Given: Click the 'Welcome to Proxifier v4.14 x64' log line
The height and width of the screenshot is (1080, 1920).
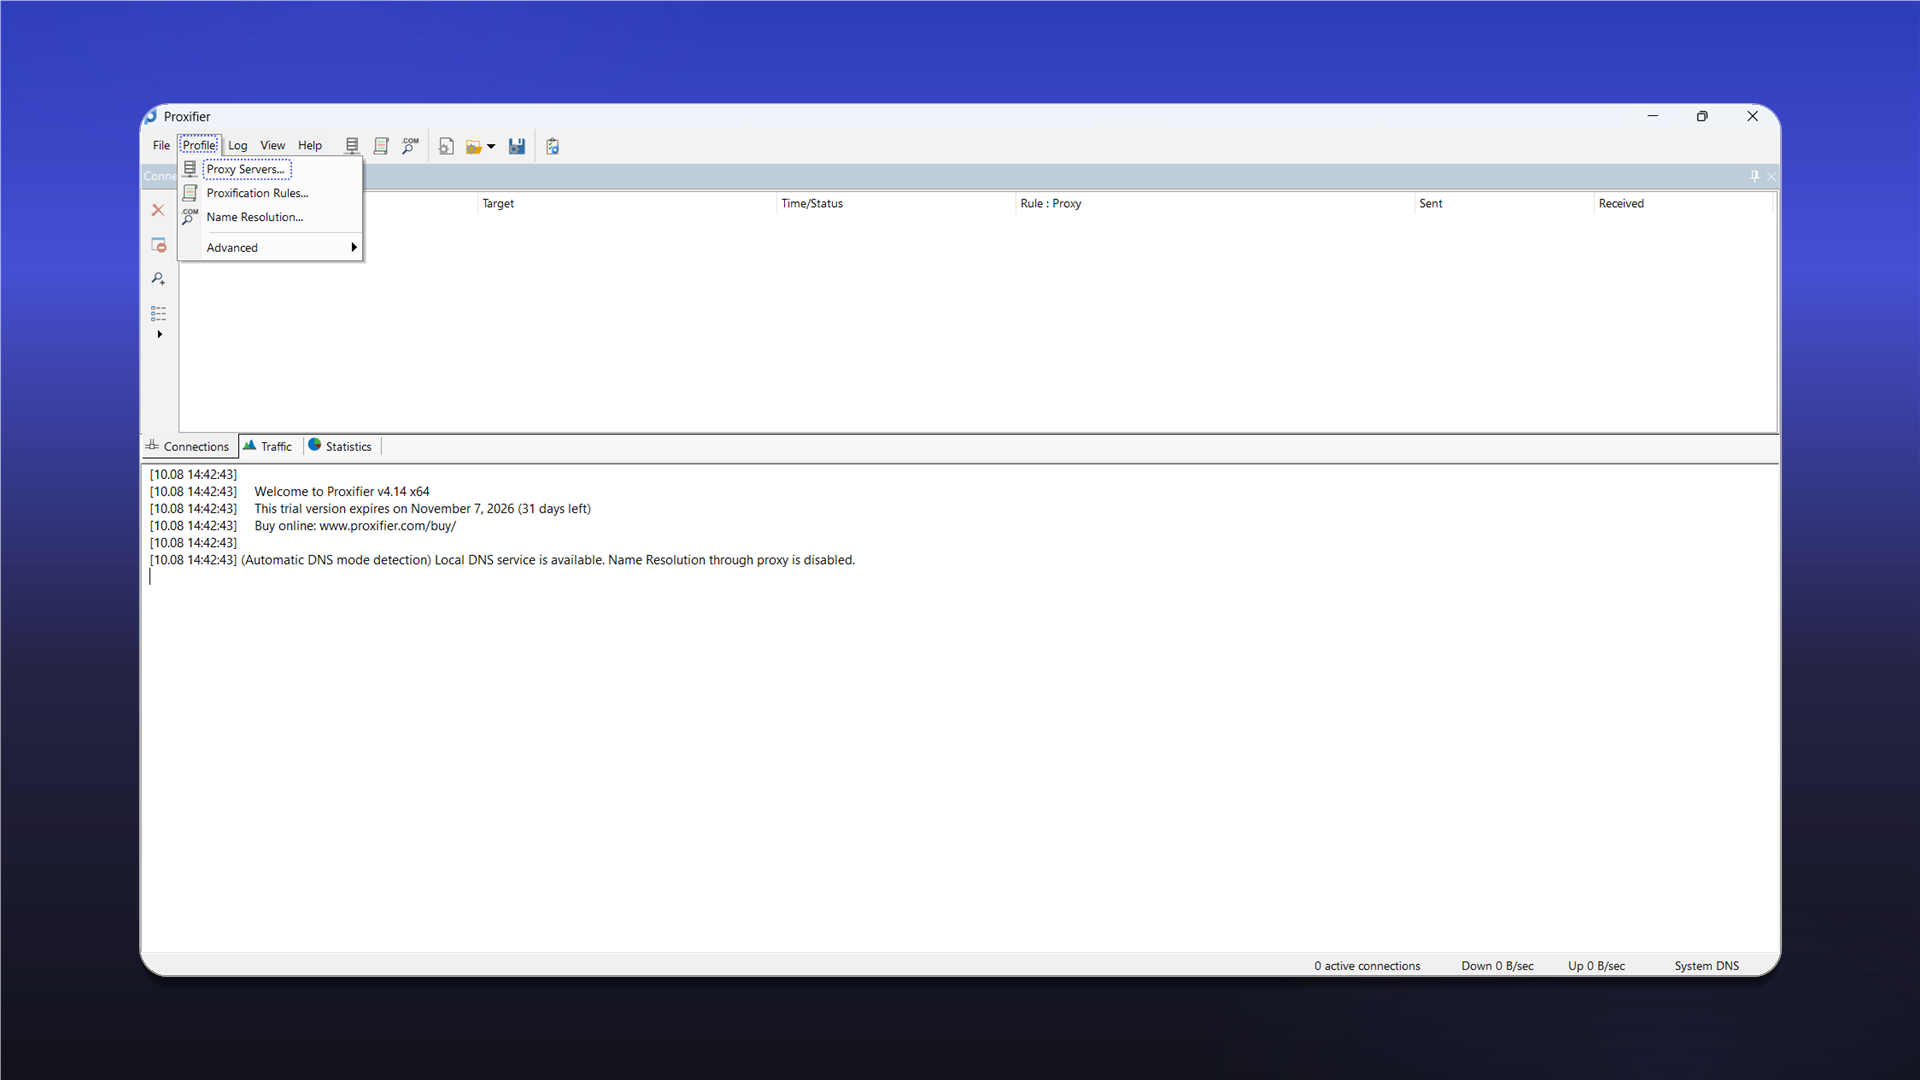Looking at the screenshot, I should 342,491.
